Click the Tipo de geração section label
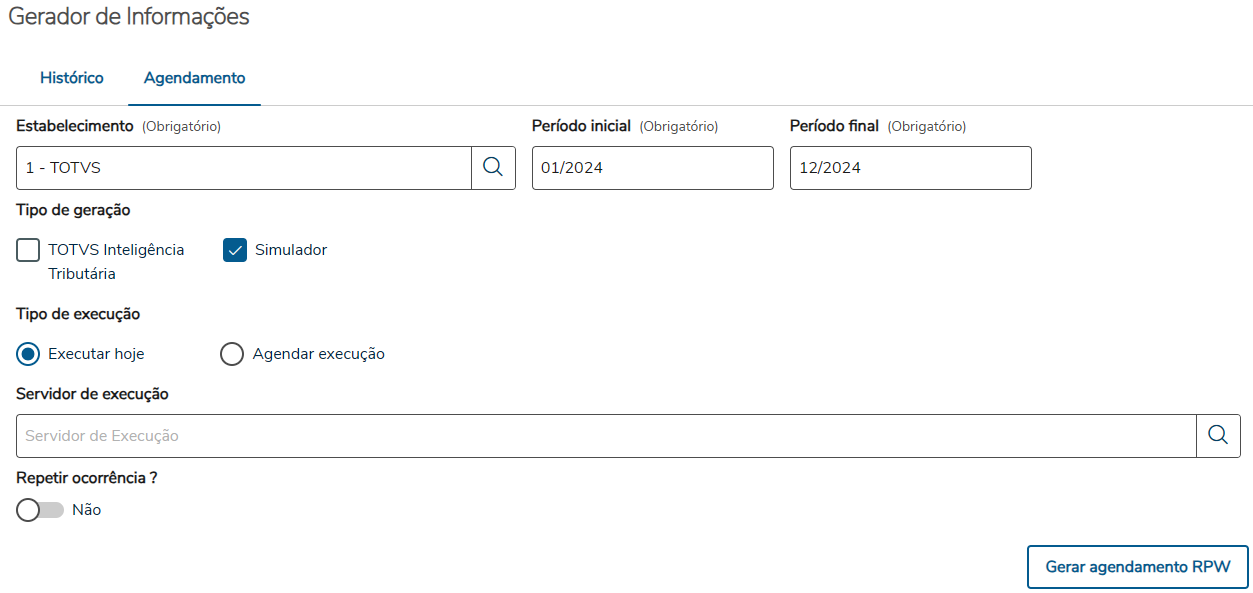This screenshot has height=593, width=1253. [x=73, y=210]
